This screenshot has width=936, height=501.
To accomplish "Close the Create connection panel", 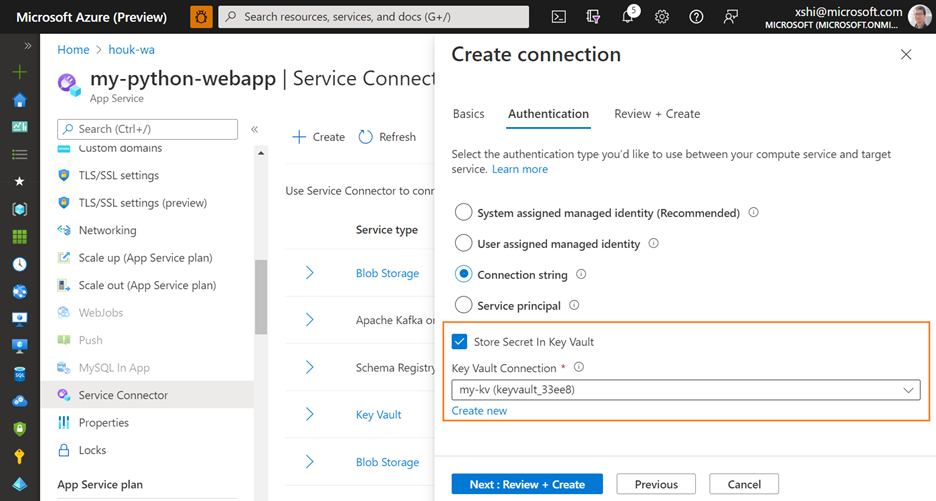I will coord(906,54).
